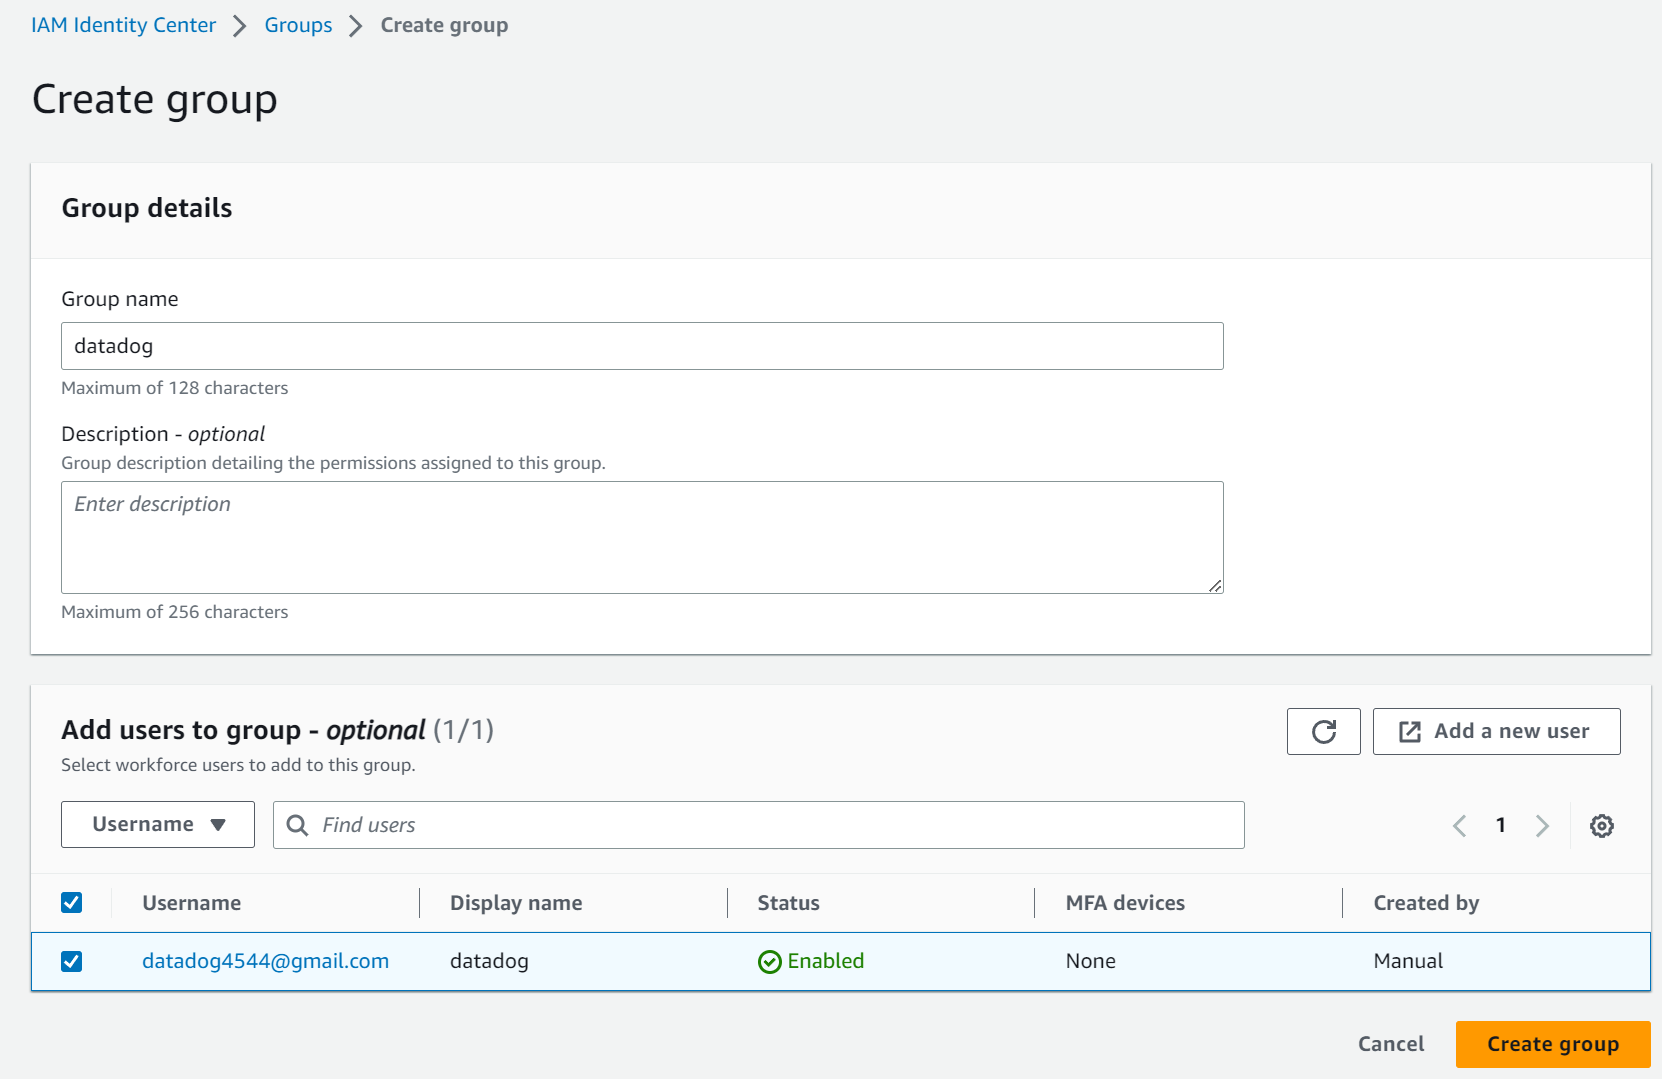Open the datadog4544@gmail.com user link
1662x1079 pixels.
pyautogui.click(x=265, y=961)
